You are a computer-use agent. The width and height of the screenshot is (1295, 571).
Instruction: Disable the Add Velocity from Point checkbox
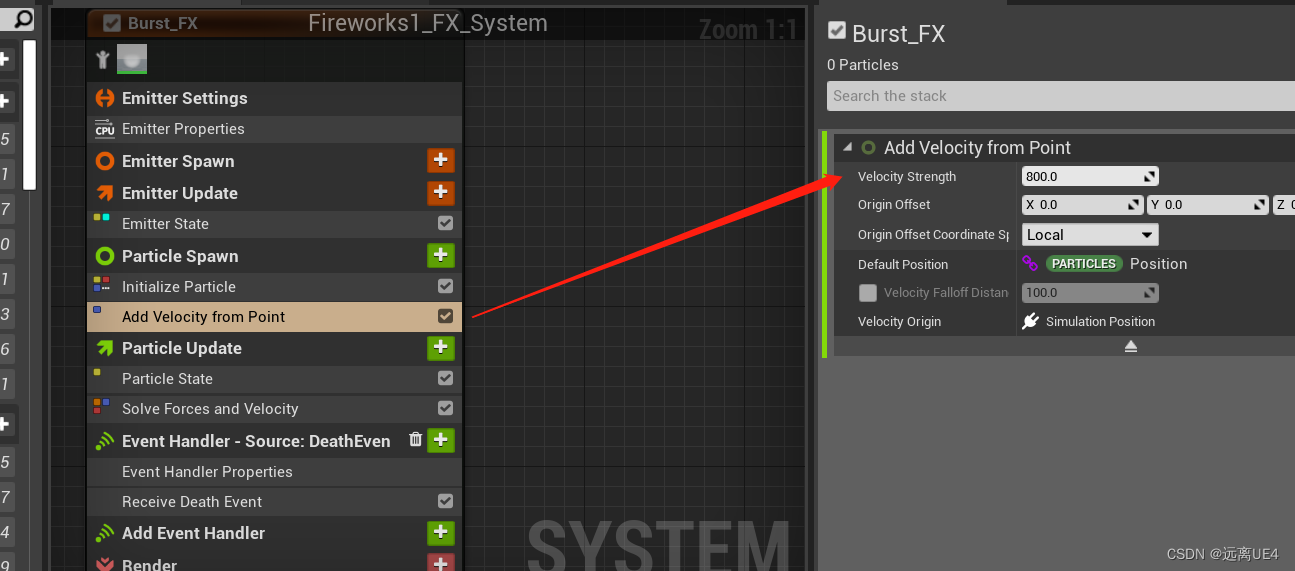click(445, 316)
